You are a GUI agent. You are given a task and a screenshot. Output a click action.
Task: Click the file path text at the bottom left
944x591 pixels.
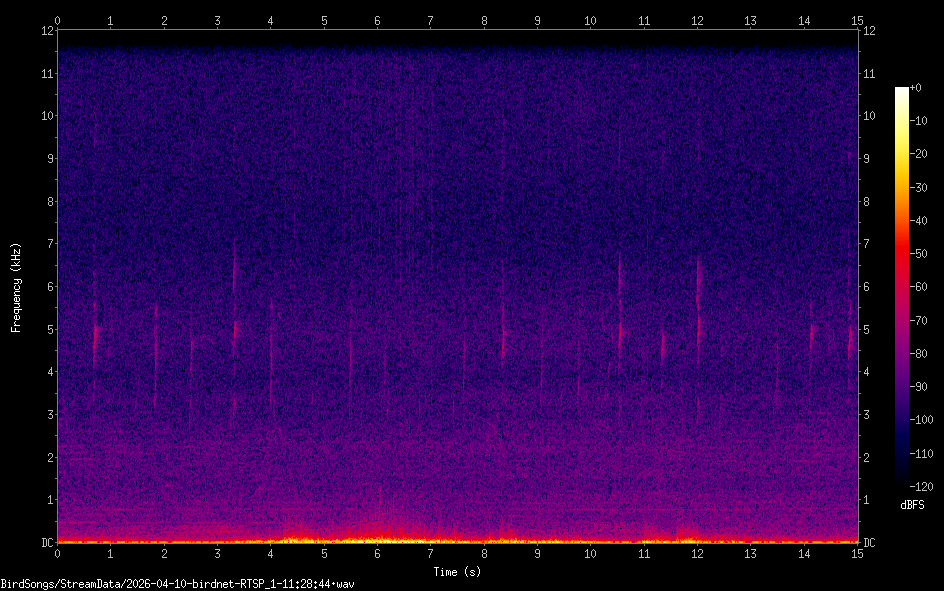pyautogui.click(x=178, y=583)
